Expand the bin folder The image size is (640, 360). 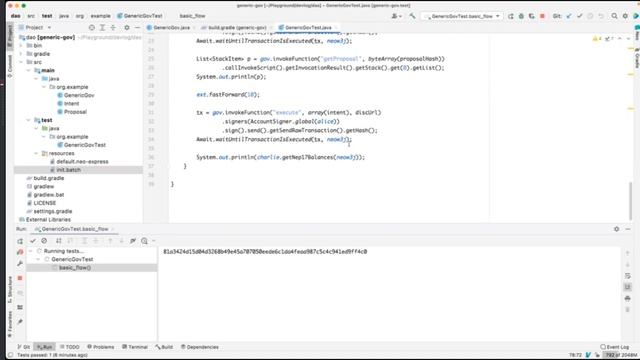[x=21, y=45]
